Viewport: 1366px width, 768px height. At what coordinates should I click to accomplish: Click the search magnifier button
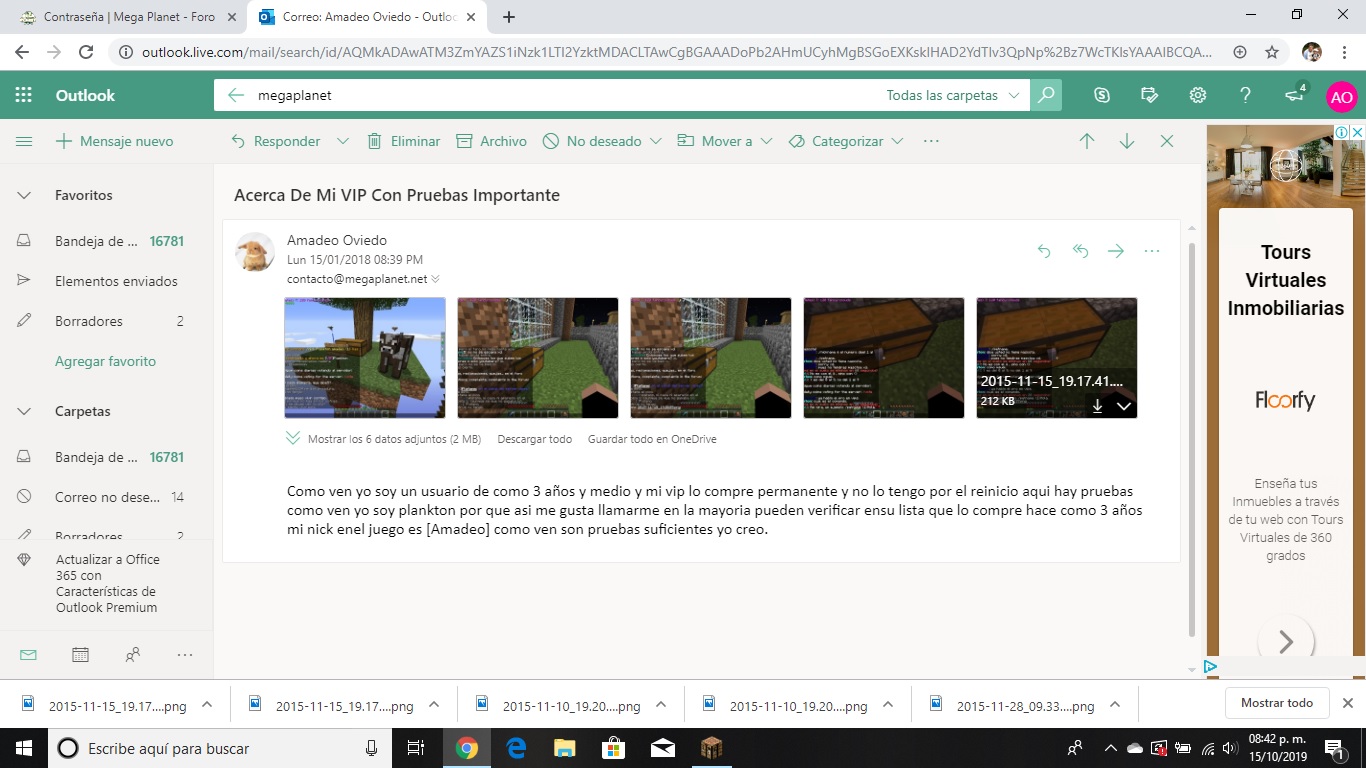pos(1046,96)
